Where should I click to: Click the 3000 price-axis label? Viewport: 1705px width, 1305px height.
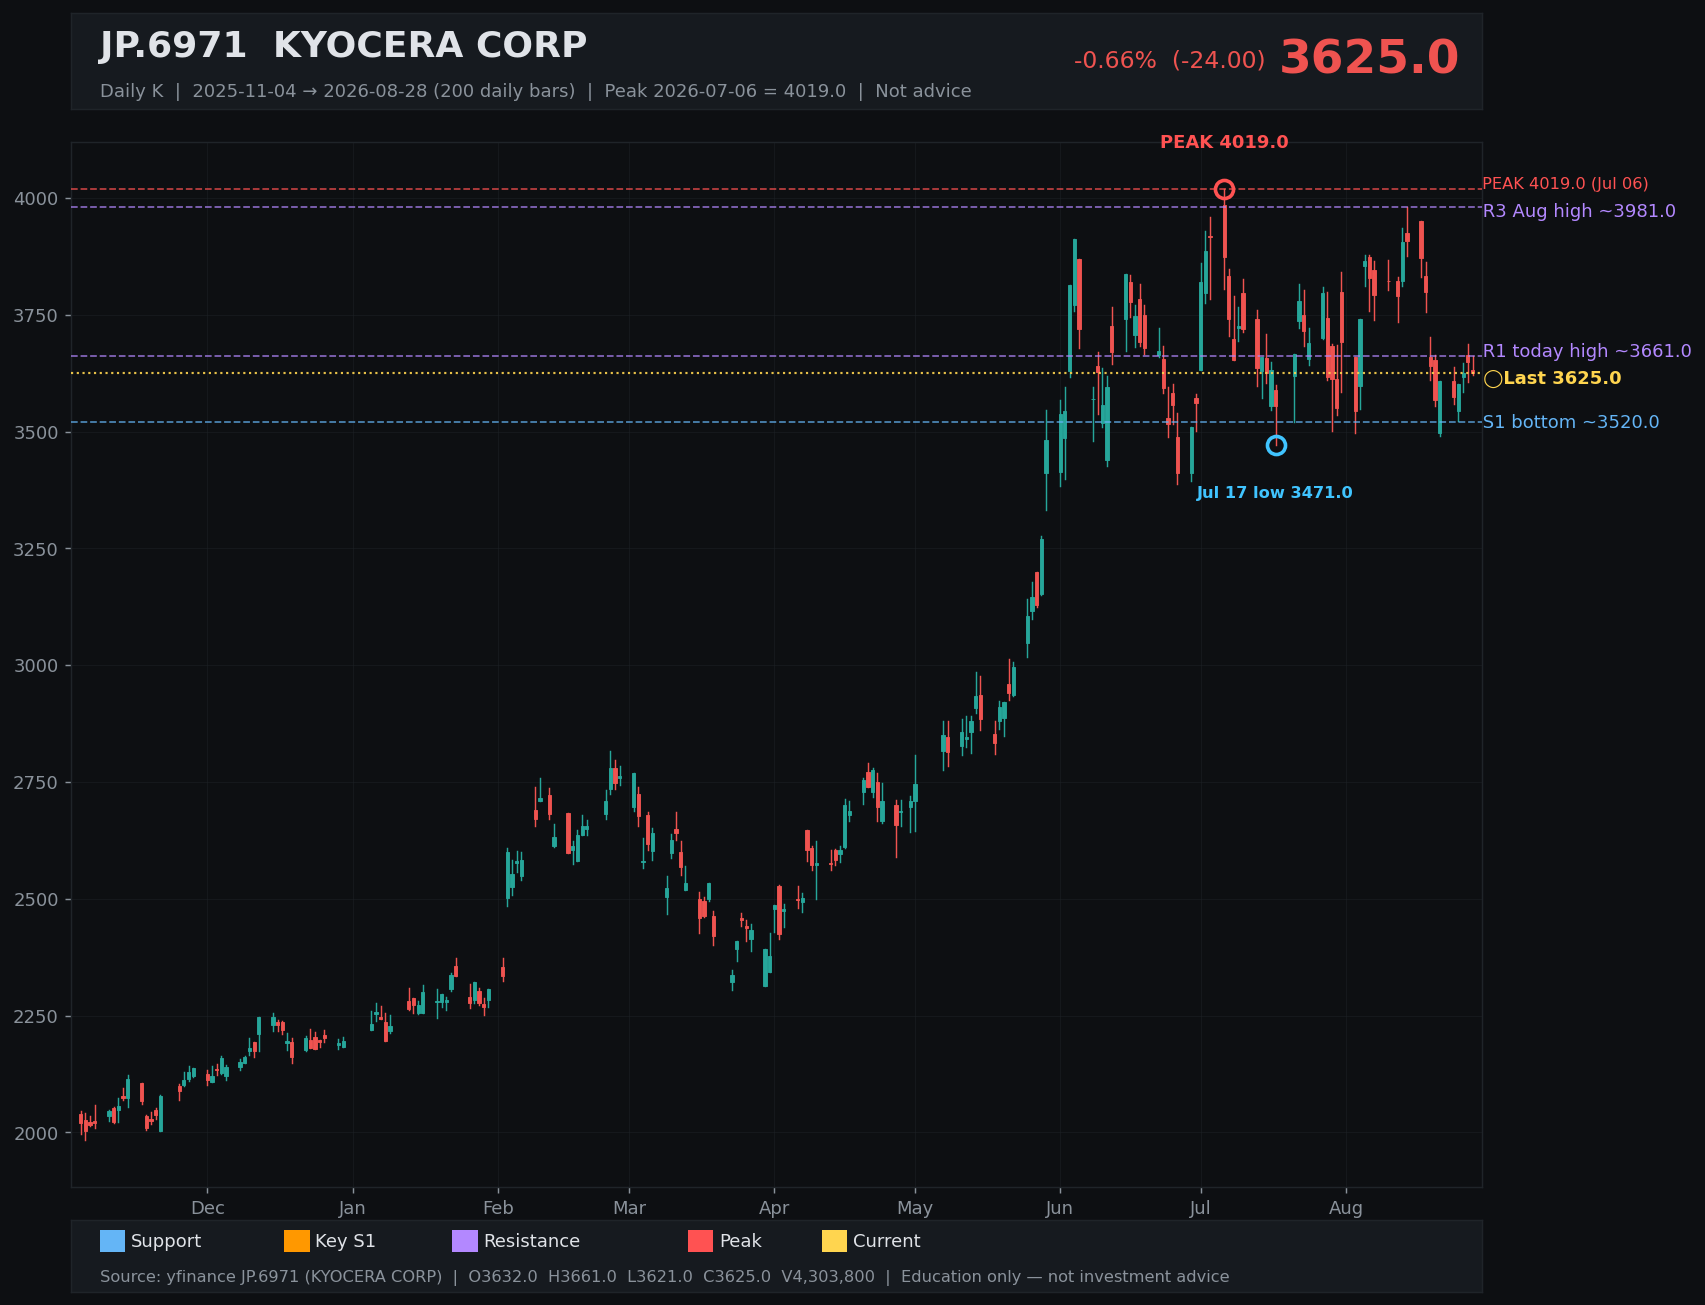point(36,665)
